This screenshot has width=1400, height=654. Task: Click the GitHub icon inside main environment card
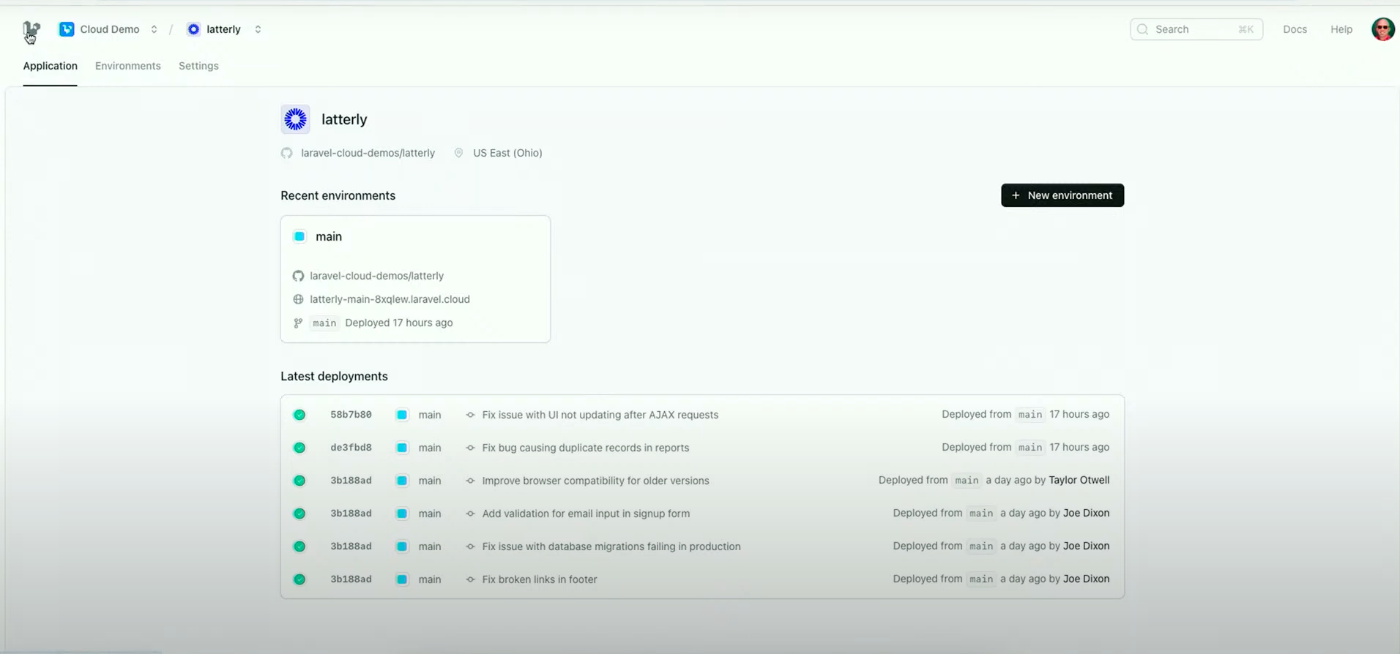(x=298, y=276)
